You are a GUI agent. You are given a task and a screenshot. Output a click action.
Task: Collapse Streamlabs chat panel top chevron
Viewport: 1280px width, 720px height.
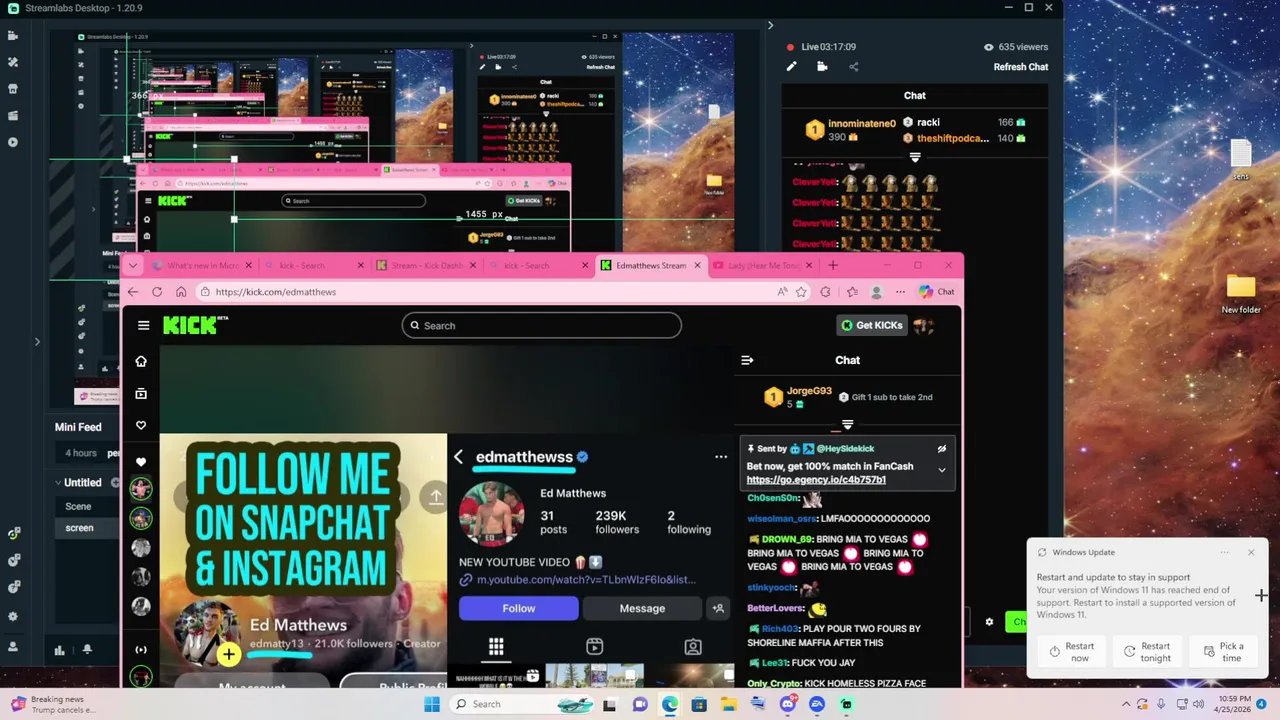point(770,26)
